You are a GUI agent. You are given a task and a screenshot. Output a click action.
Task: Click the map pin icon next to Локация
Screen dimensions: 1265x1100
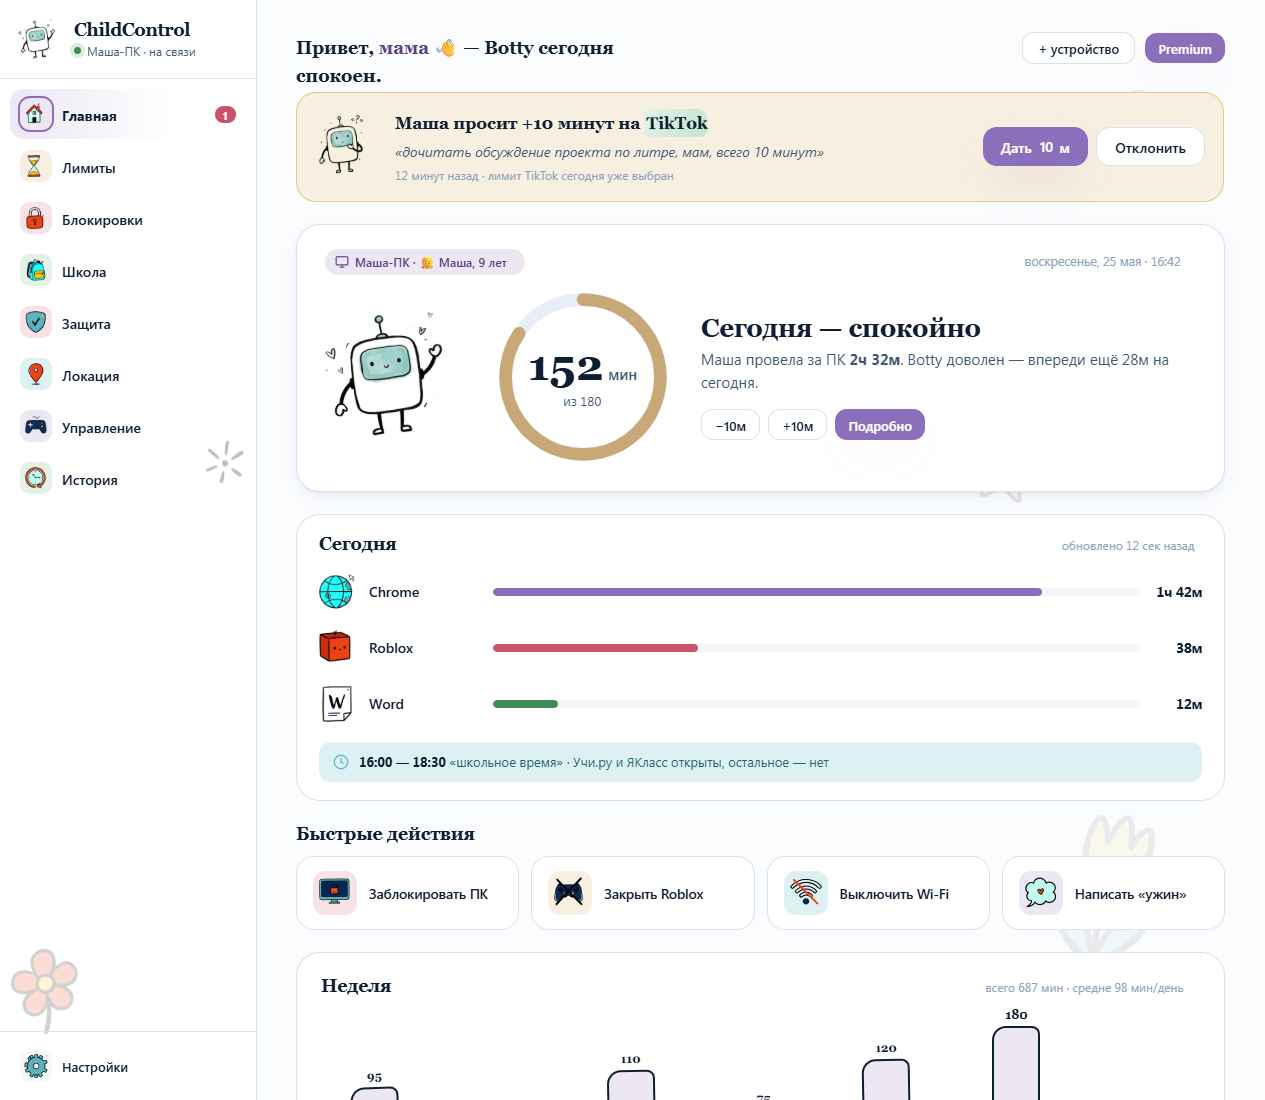pyautogui.click(x=36, y=374)
